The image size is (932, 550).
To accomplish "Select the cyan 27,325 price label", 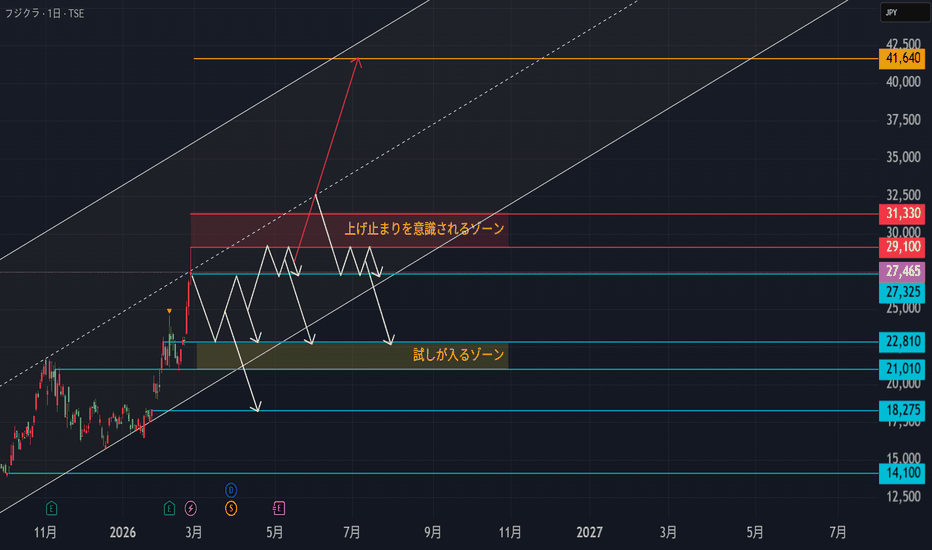I will tap(902, 292).
